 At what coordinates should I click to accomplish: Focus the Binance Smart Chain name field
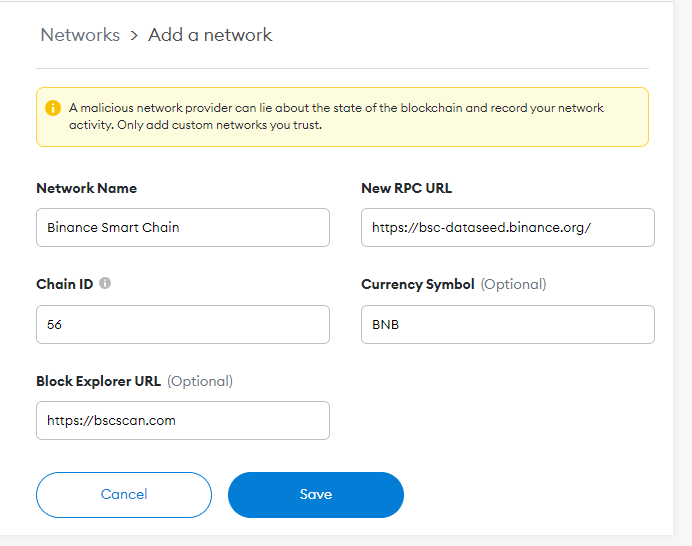click(183, 227)
